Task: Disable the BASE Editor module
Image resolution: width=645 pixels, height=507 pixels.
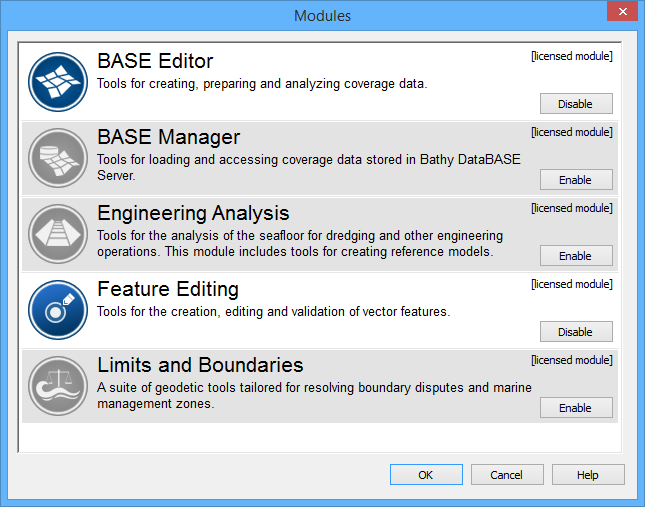Action: pyautogui.click(x=575, y=104)
